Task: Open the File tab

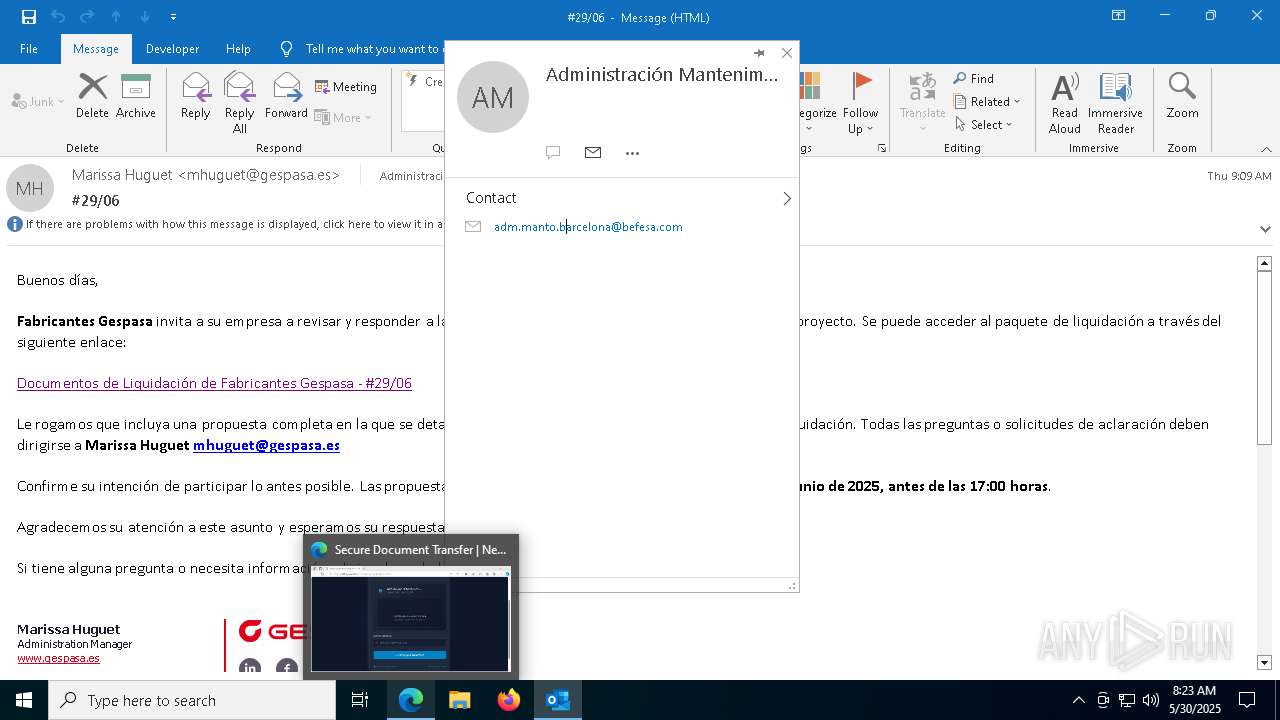Action: pos(29,49)
